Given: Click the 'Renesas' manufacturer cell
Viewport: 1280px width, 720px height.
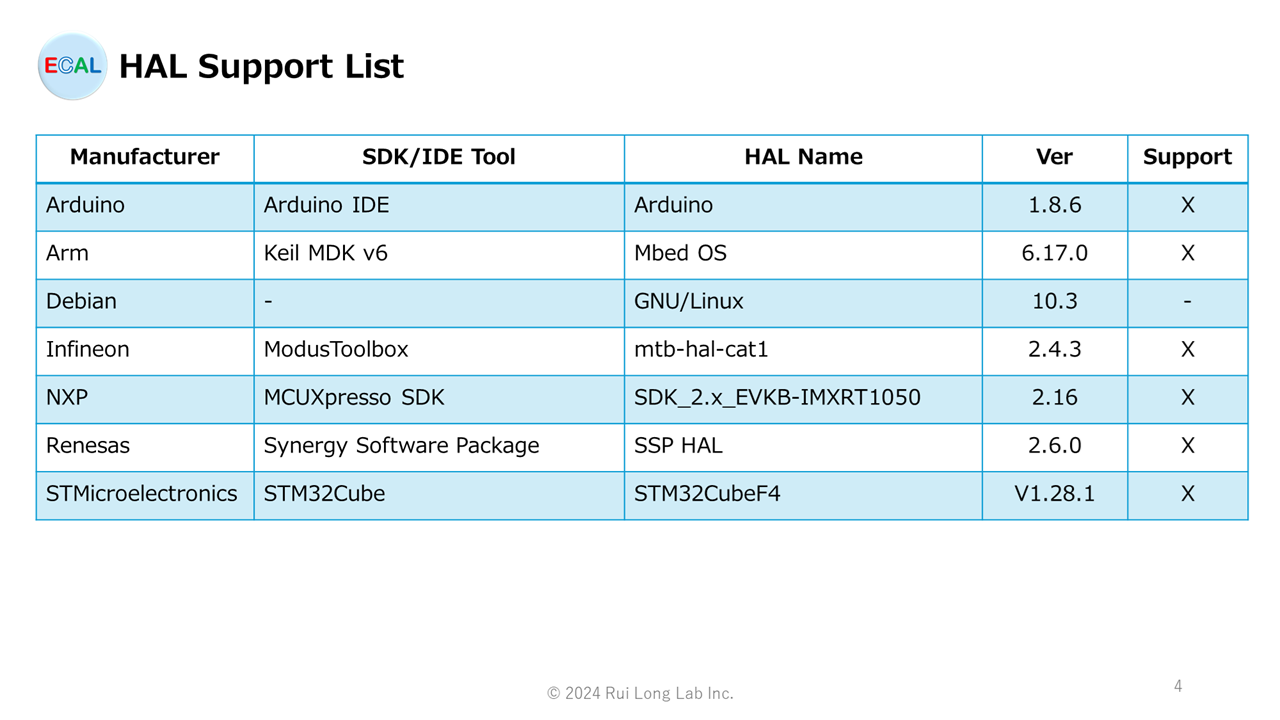Looking at the screenshot, I should pyautogui.click(x=145, y=446).
